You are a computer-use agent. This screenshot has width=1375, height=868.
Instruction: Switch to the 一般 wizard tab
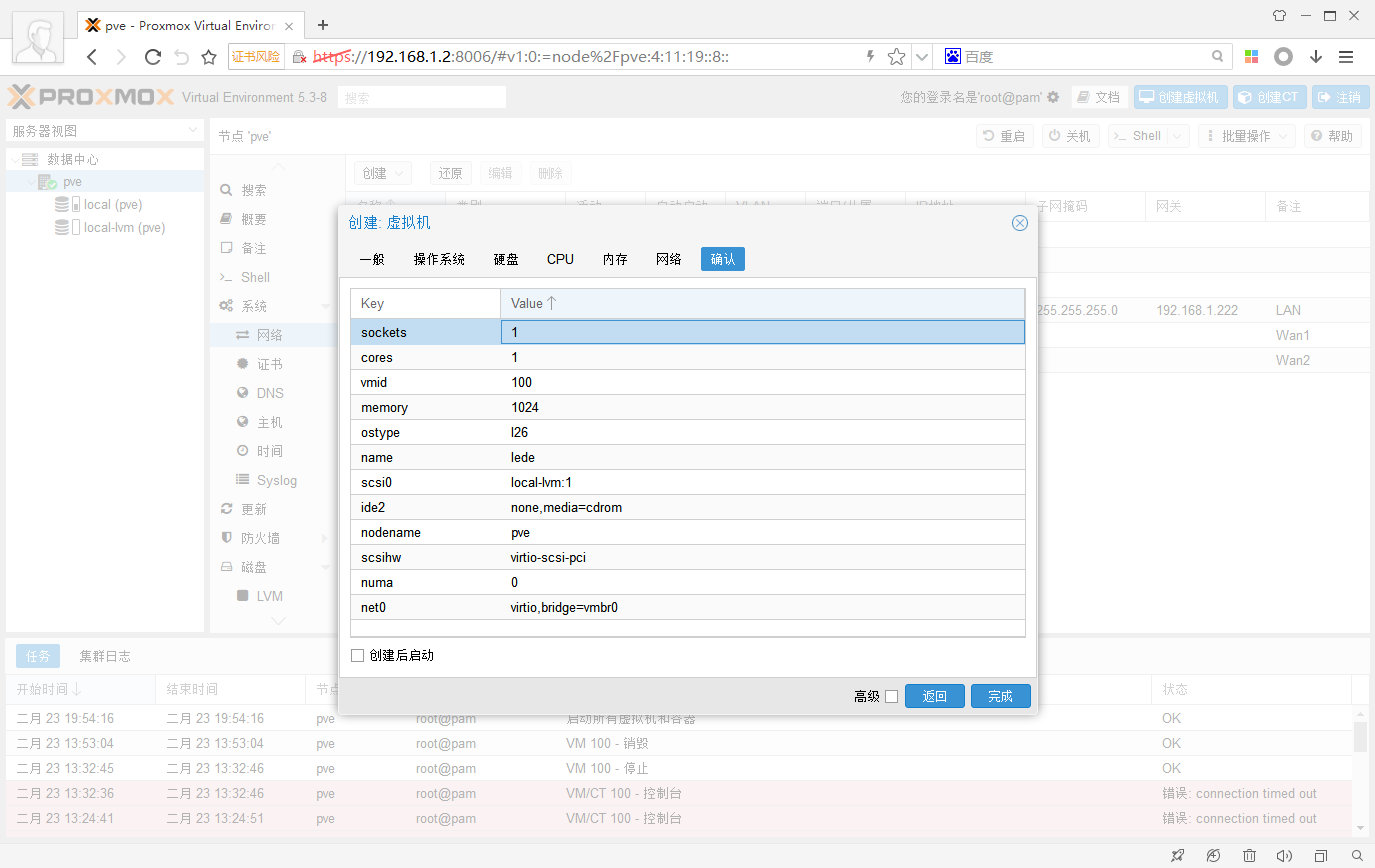pos(372,259)
